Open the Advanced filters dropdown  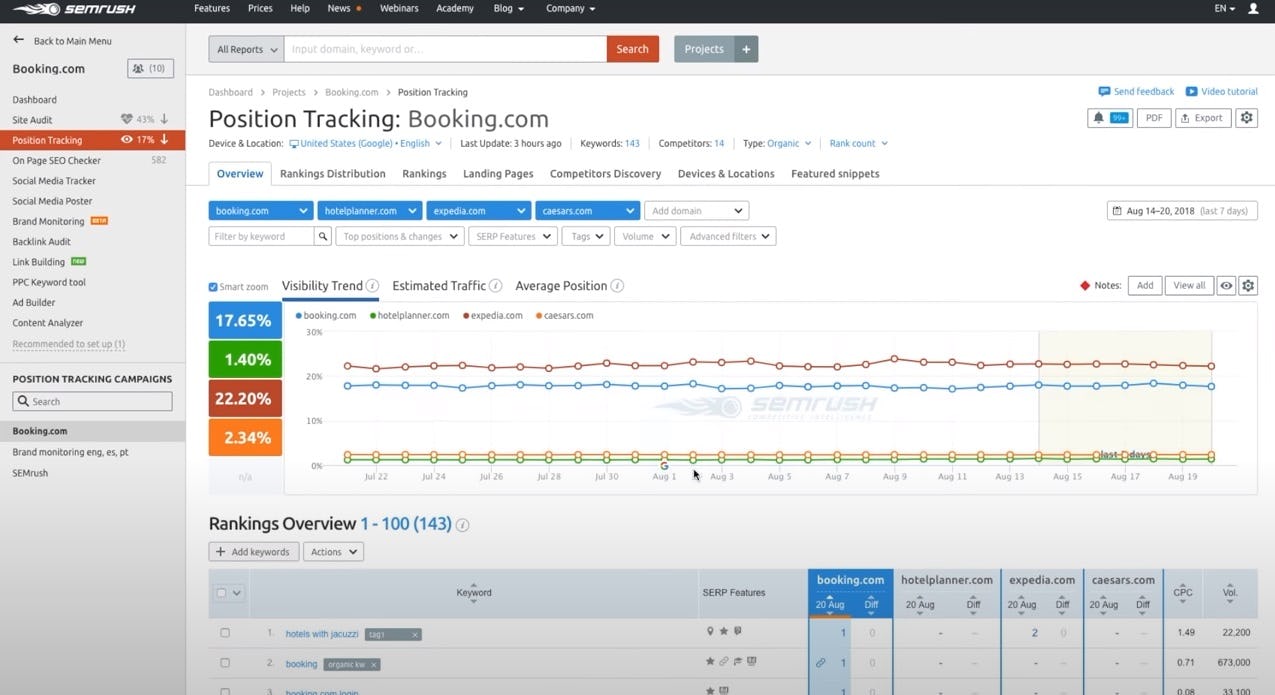tap(729, 237)
